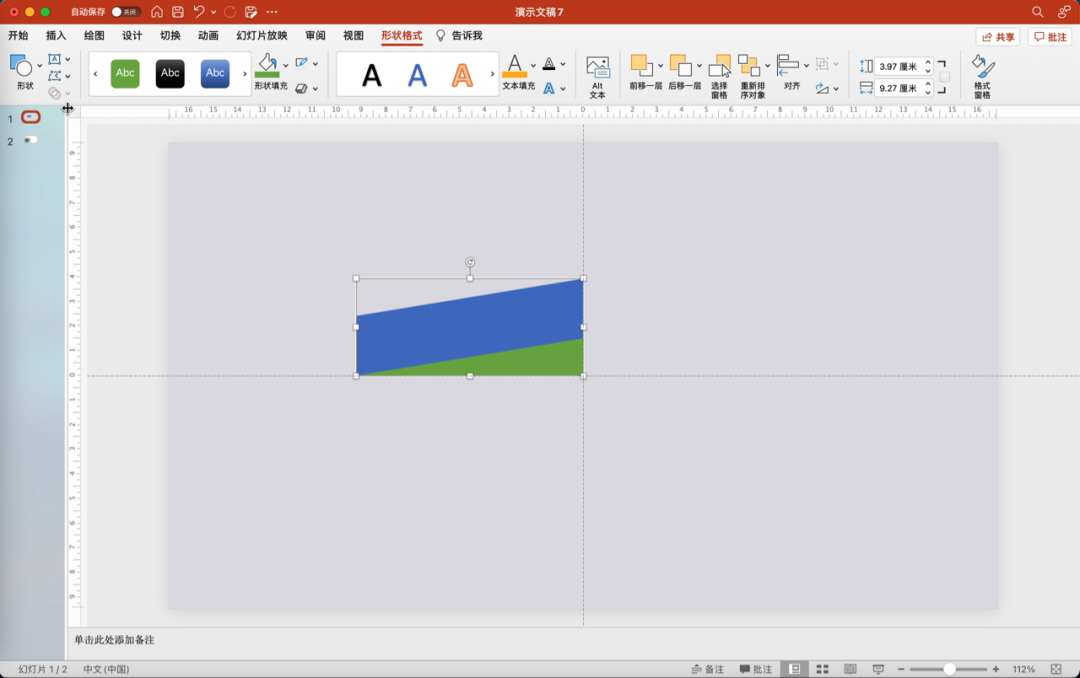The height and width of the screenshot is (678, 1080).
Task: Click the 文本填充 text fill icon
Action: [x=515, y=67]
